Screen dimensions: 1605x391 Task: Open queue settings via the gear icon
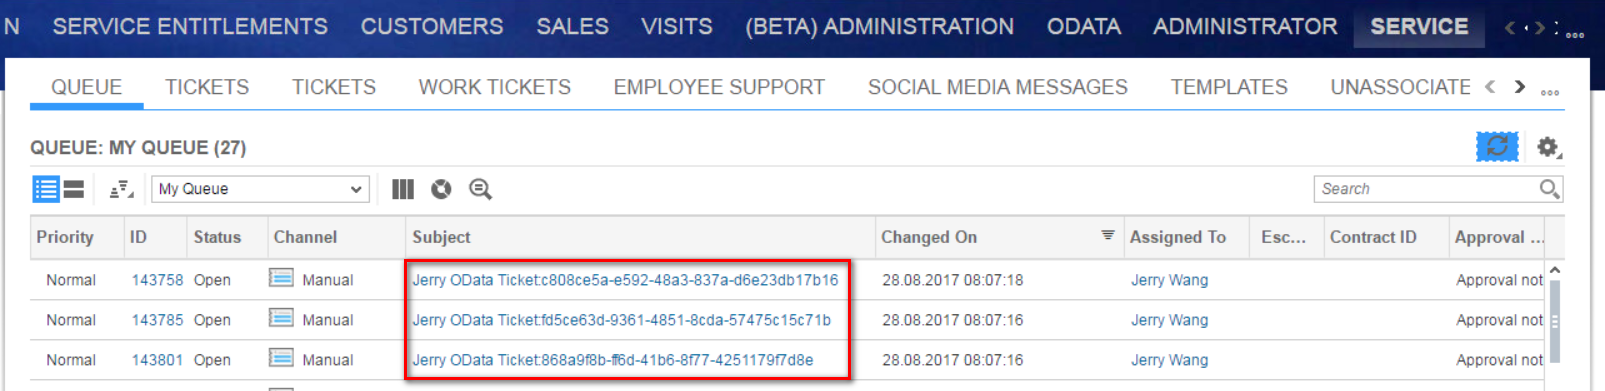(1548, 147)
